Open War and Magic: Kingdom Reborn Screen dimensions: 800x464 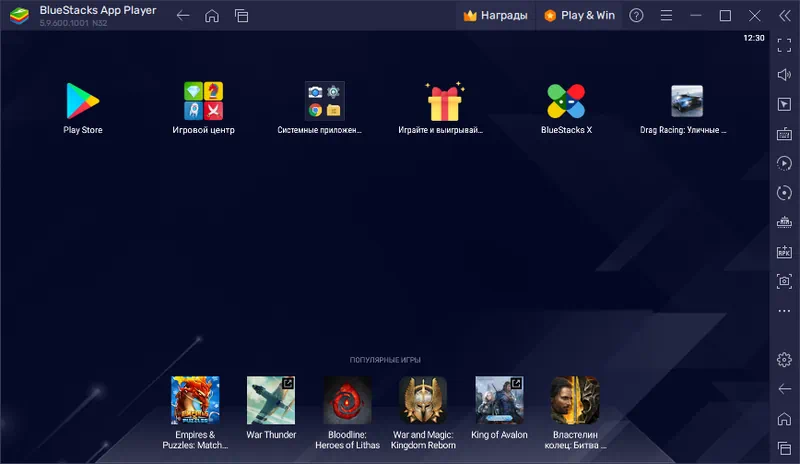click(x=423, y=400)
